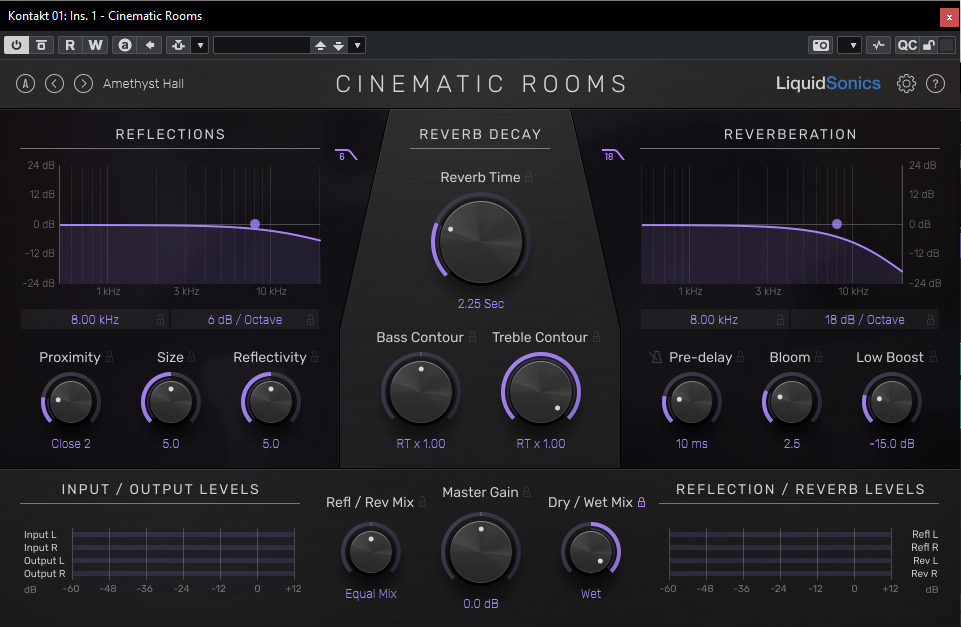Toggle the Proximity lock icon

[110, 357]
